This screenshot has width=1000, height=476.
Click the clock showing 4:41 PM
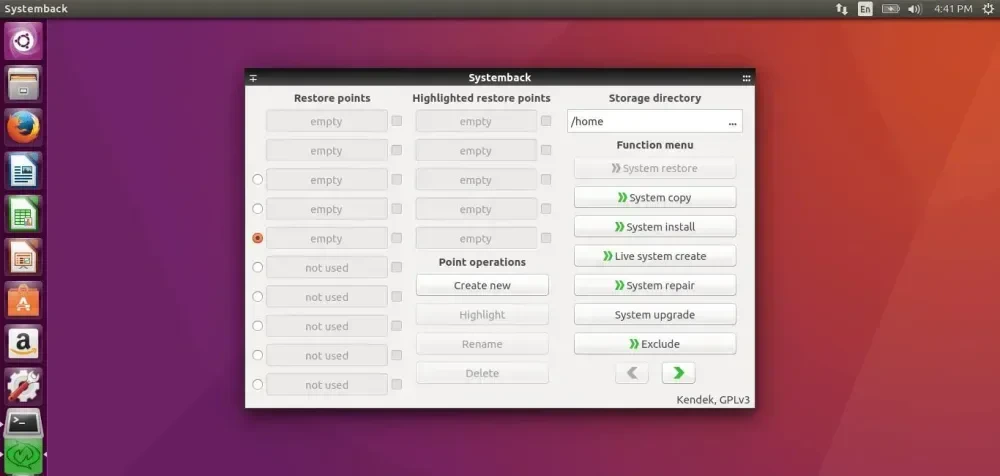(x=953, y=9)
